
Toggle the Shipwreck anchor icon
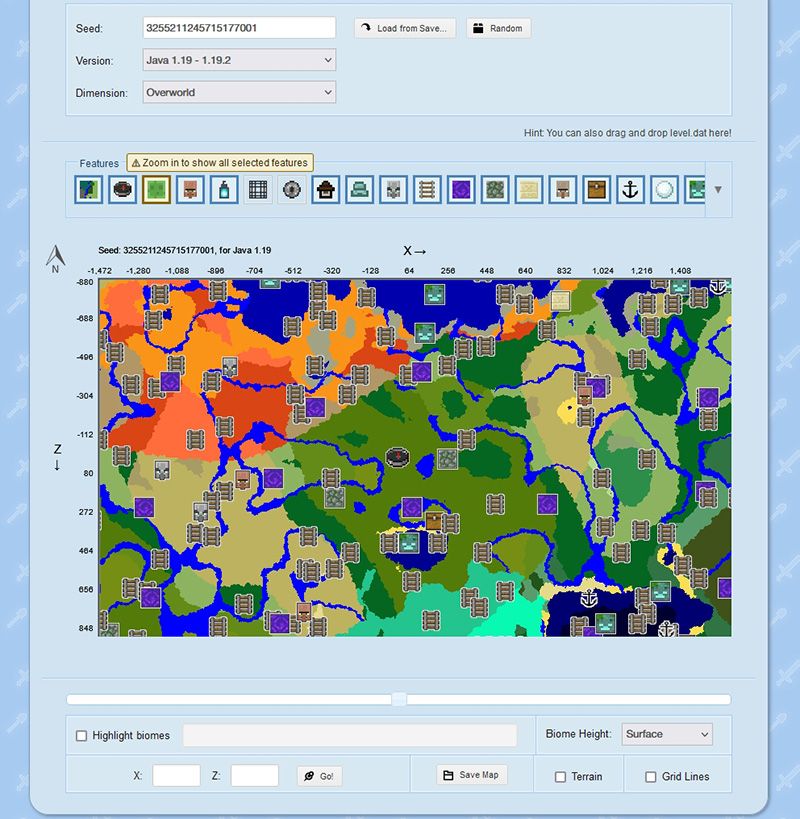click(x=632, y=190)
